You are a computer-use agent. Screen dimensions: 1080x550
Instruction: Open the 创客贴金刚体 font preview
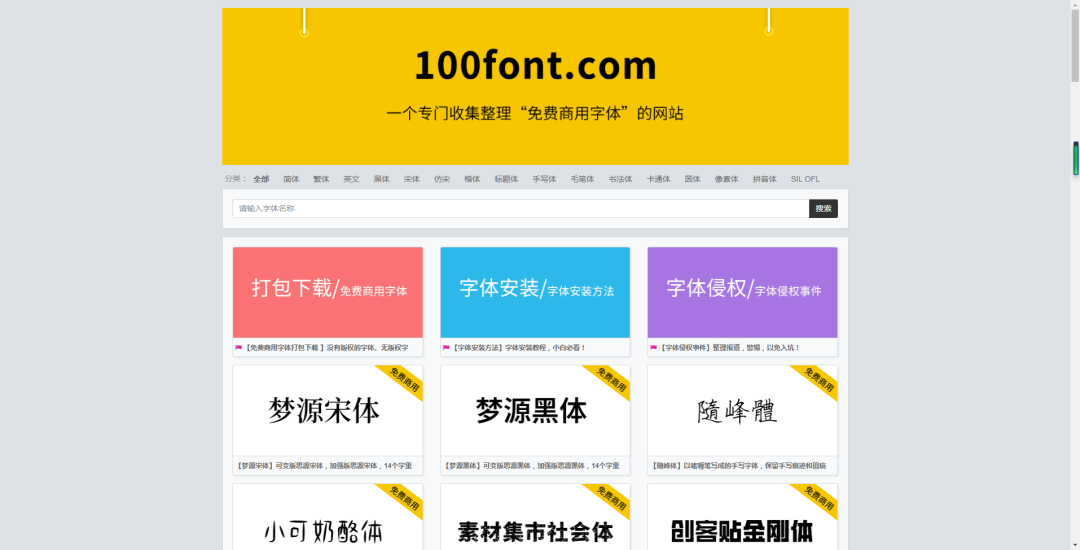click(742, 517)
